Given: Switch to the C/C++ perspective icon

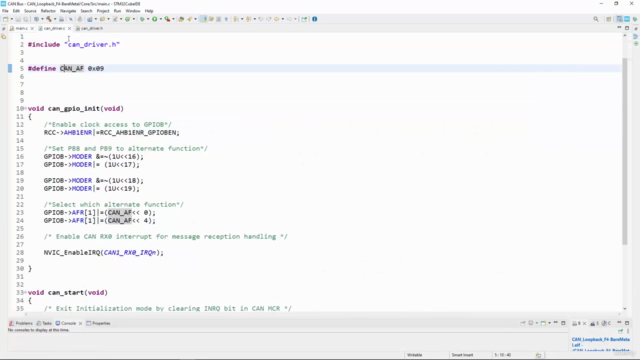Looking at the screenshot, I should point(620,19).
